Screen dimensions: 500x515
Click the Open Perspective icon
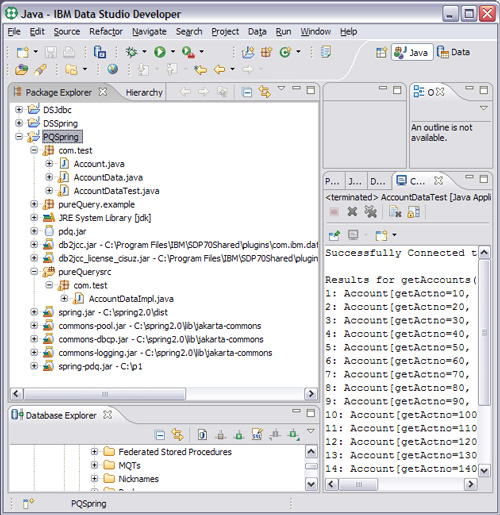tap(381, 52)
